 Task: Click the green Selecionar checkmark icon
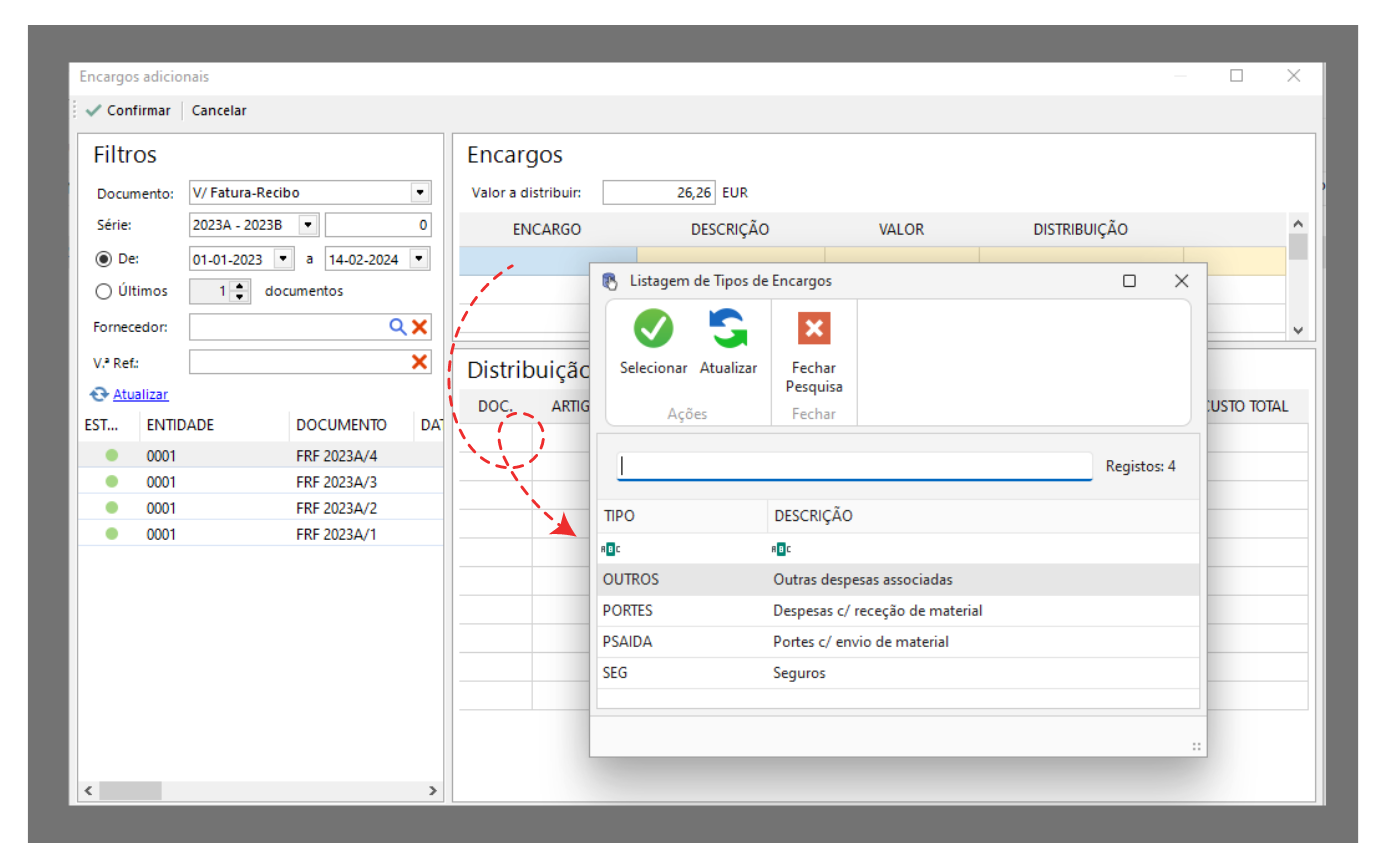click(653, 328)
